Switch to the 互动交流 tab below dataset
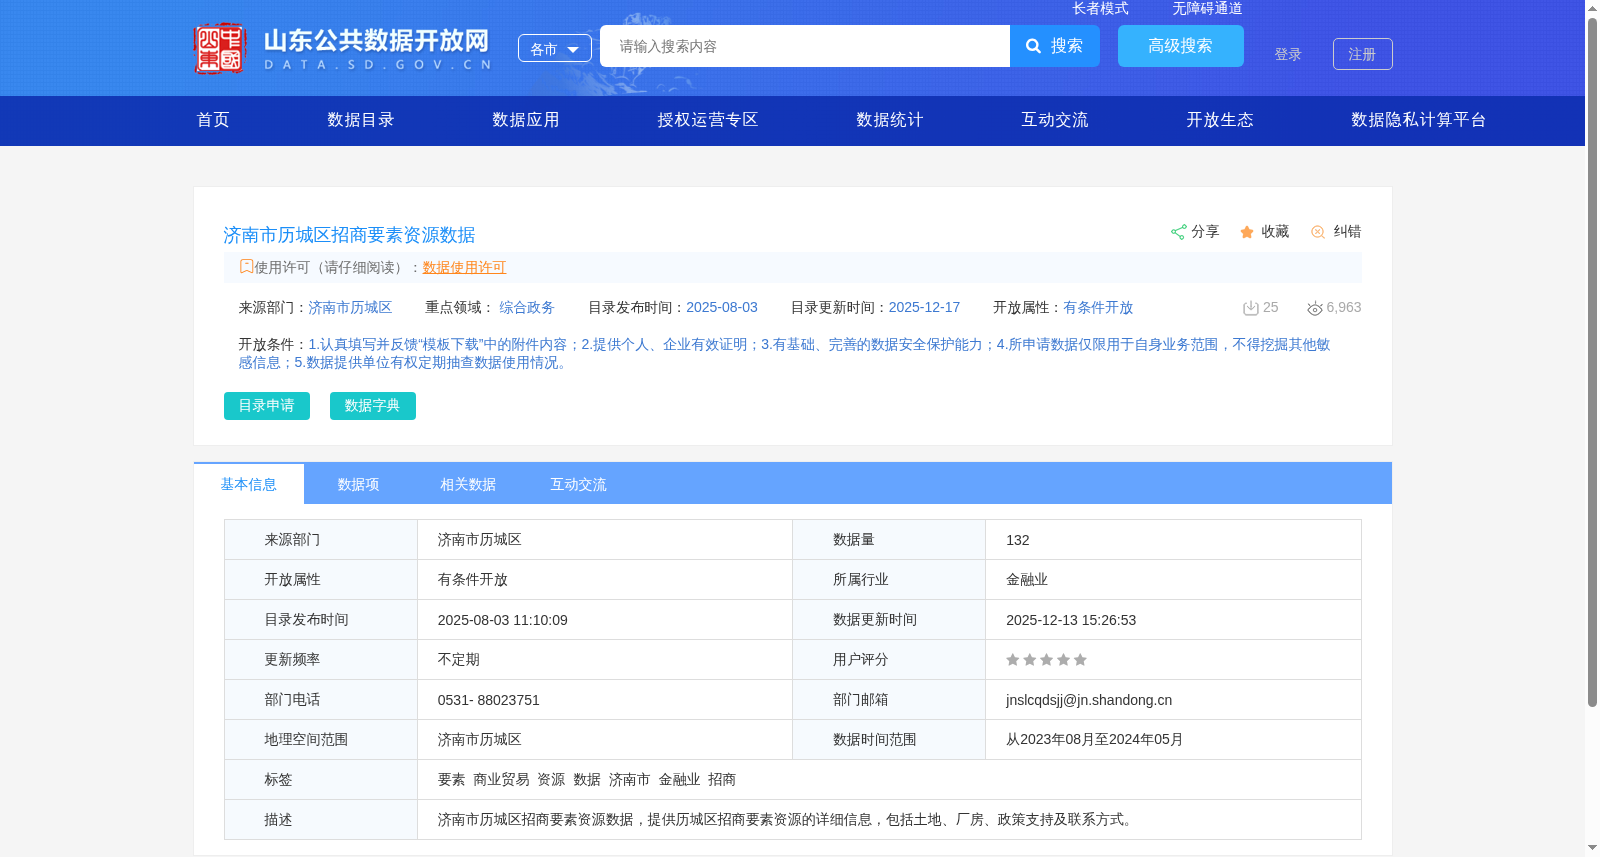 tap(578, 484)
